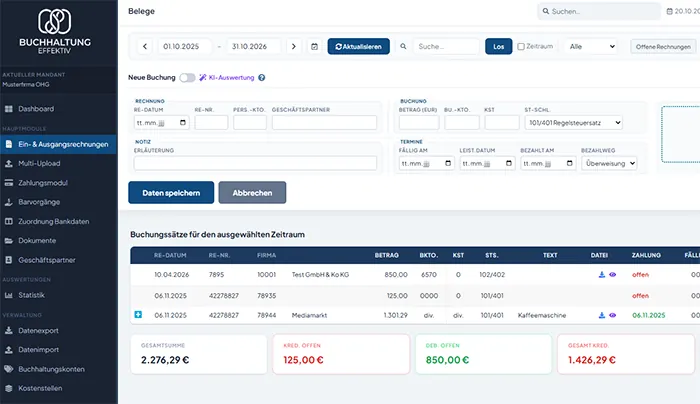Click the dashed file upload drop area
700x404 pixels.
[680, 134]
